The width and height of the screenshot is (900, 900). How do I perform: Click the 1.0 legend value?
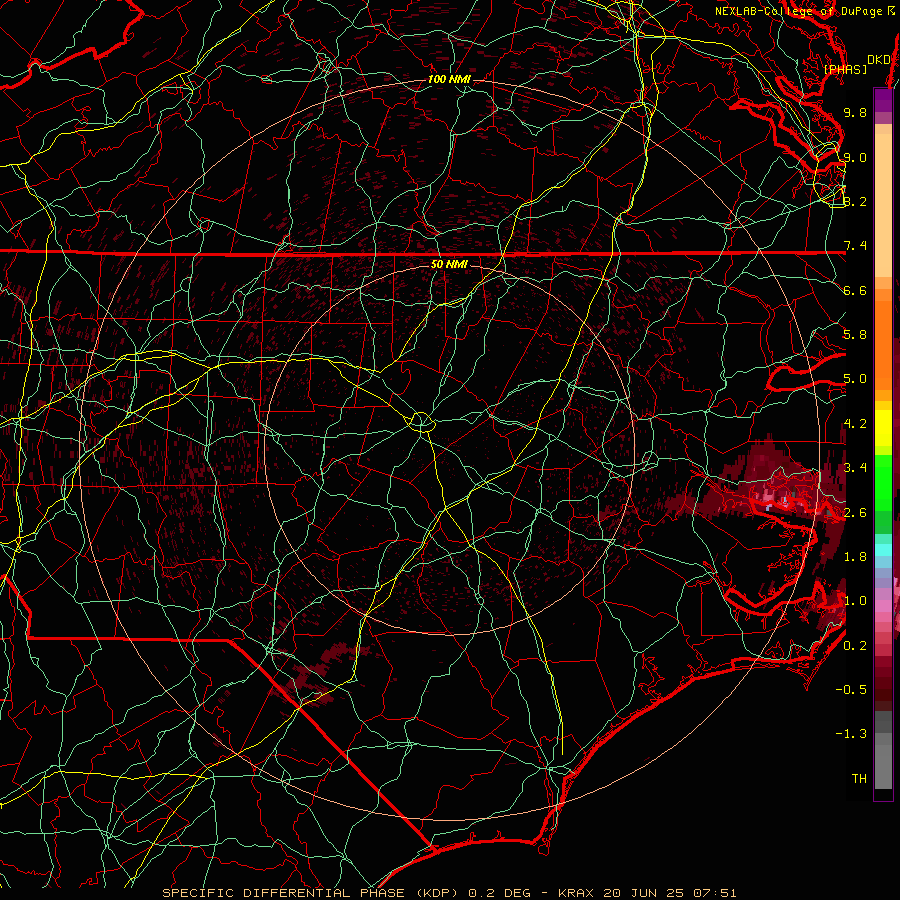pos(855,601)
